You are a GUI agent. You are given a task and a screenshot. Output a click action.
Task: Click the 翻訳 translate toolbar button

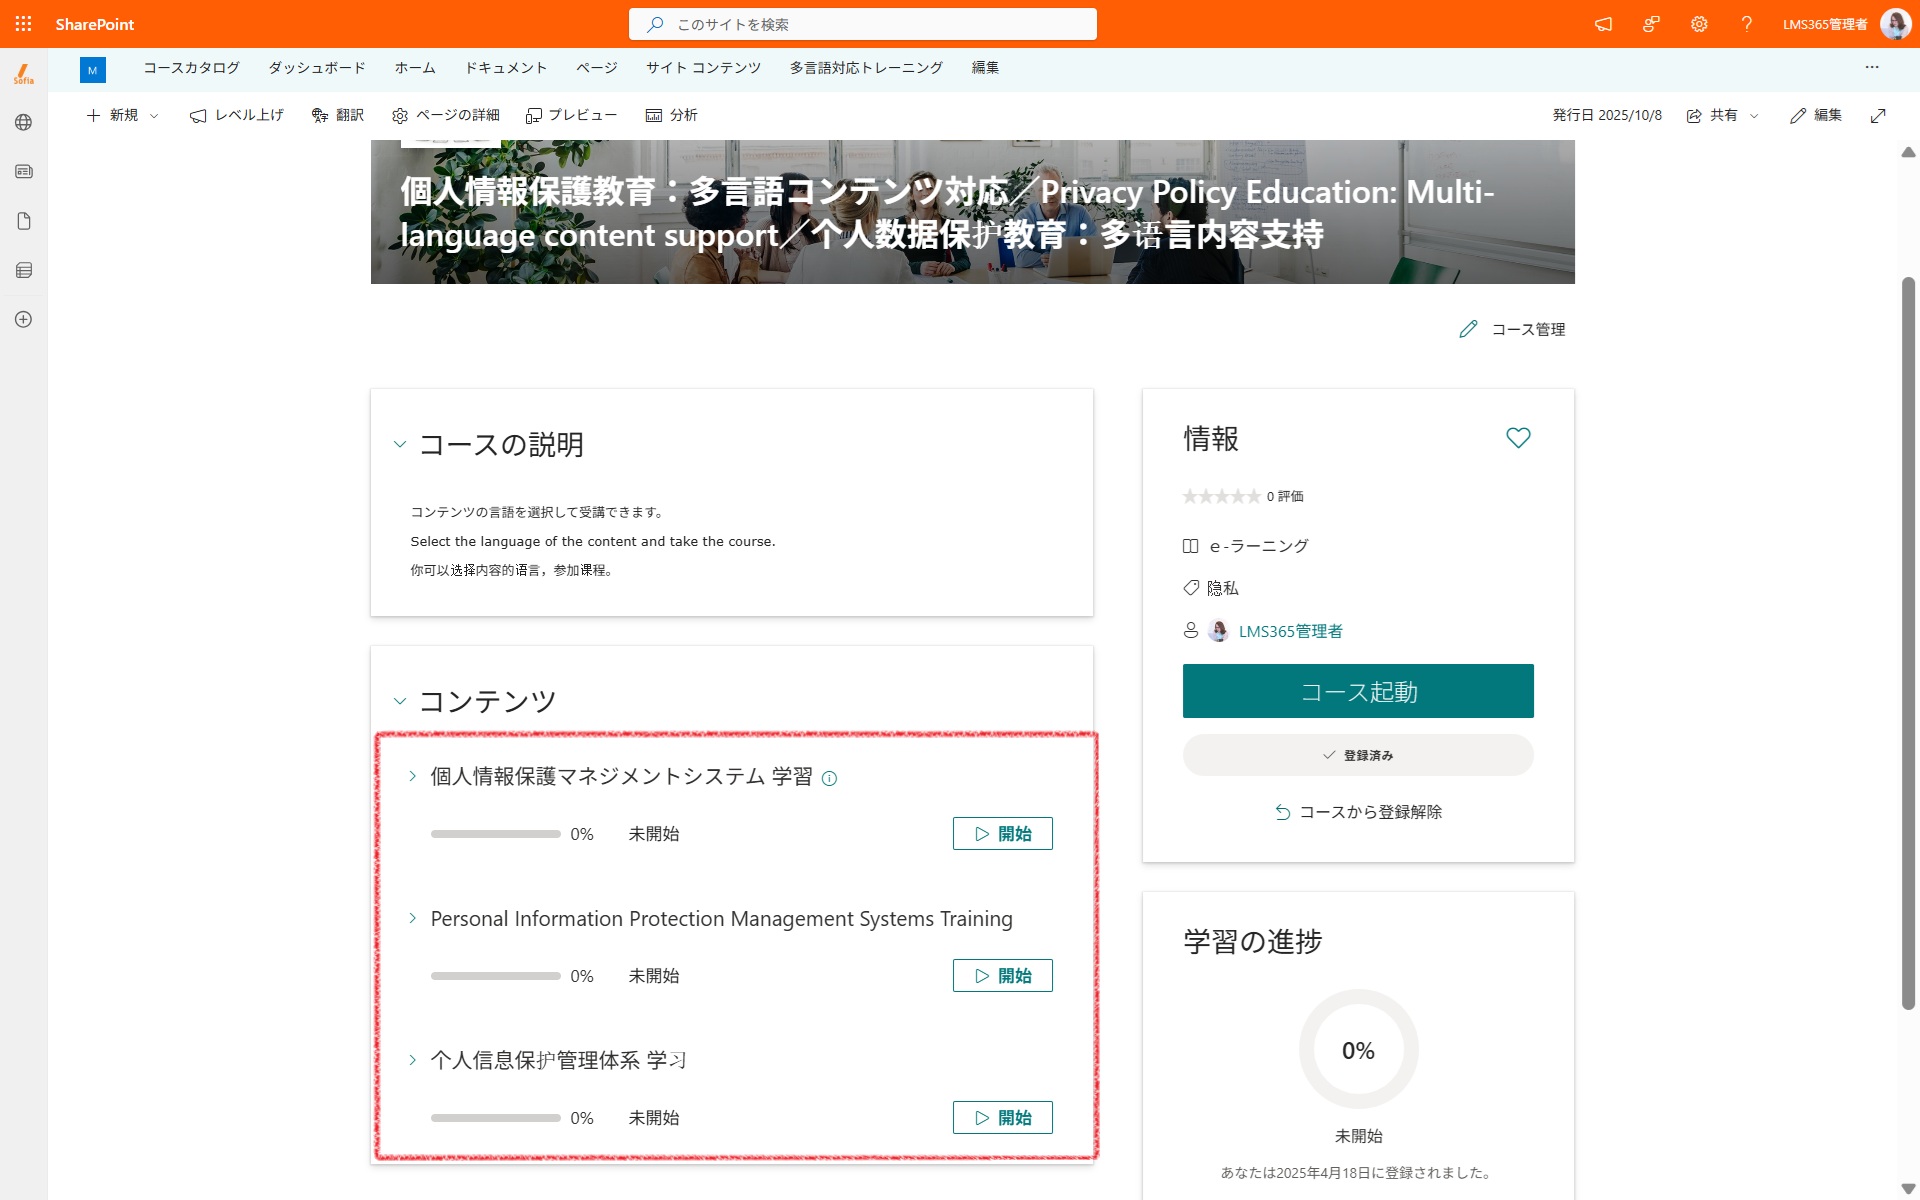pos(337,115)
